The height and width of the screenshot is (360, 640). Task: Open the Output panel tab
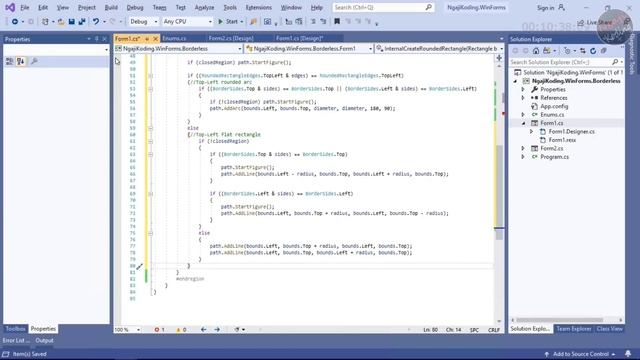[44, 340]
